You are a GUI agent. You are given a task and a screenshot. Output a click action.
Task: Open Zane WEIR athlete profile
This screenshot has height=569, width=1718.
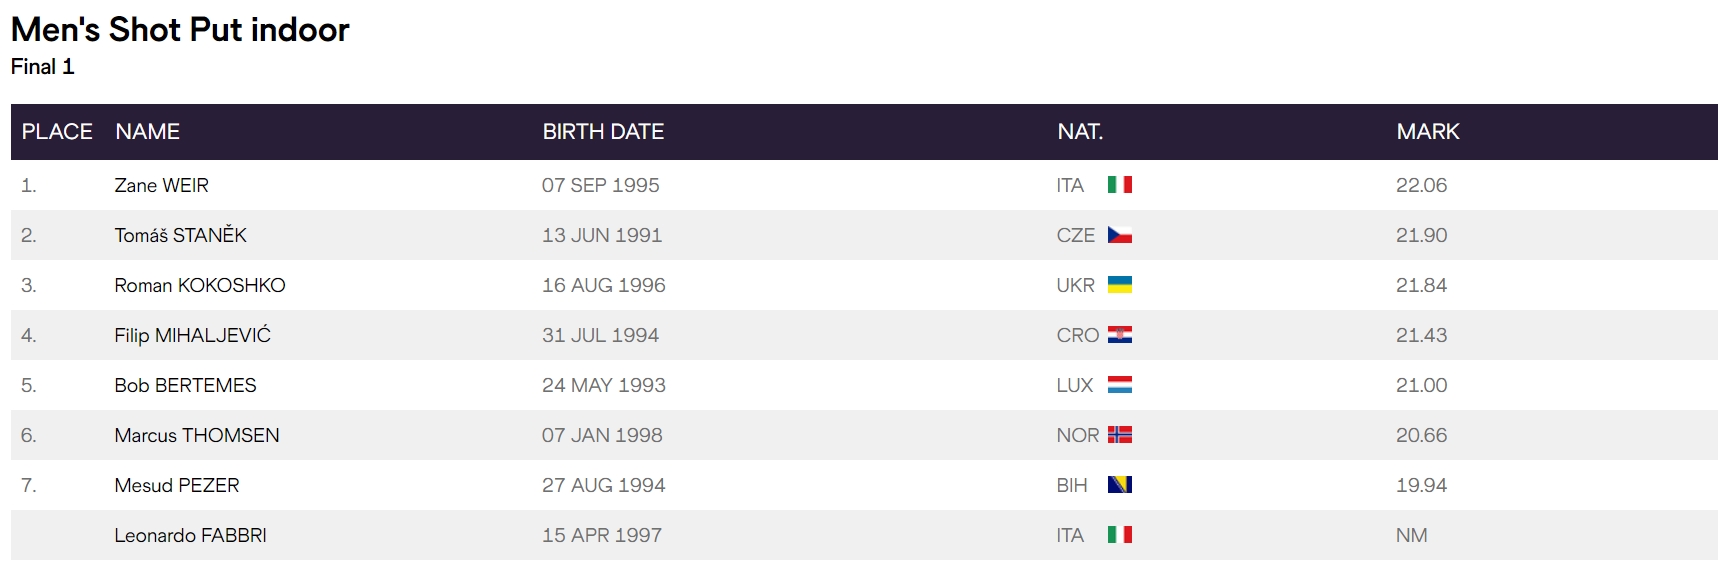pyautogui.click(x=161, y=185)
